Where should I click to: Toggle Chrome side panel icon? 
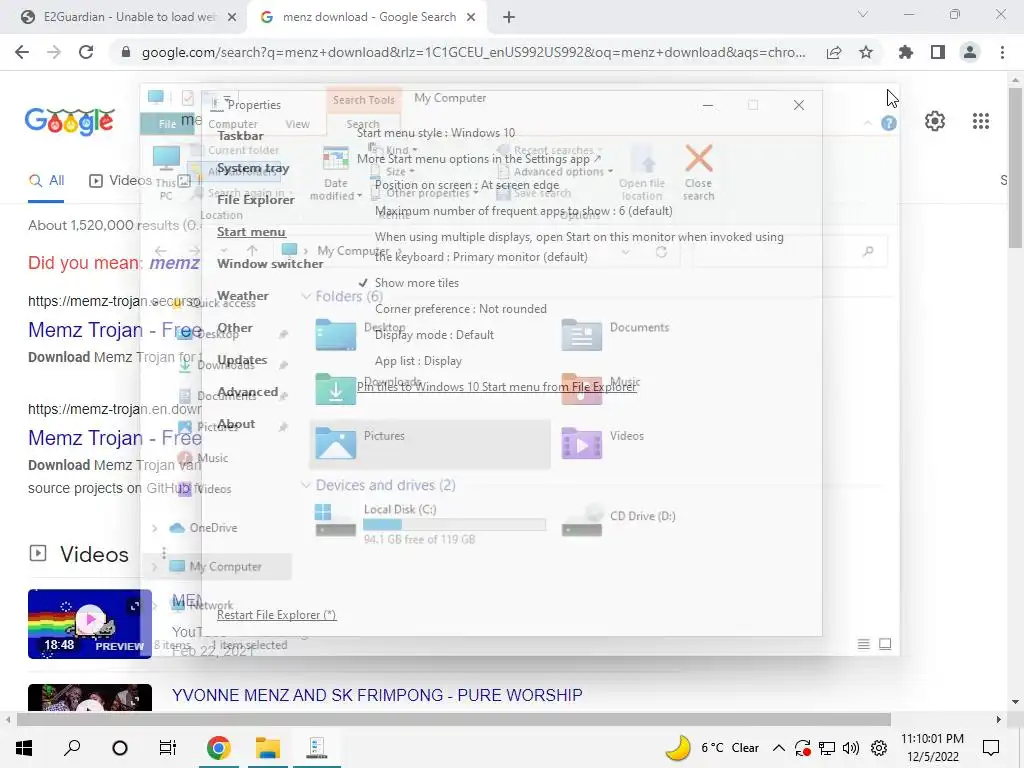(938, 52)
